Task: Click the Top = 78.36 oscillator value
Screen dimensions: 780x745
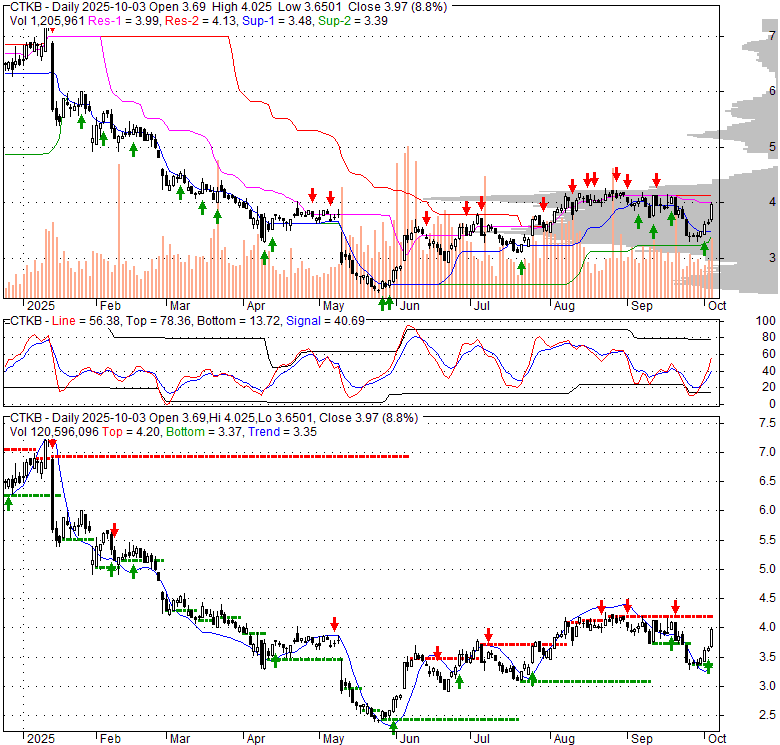Action: coord(158,321)
